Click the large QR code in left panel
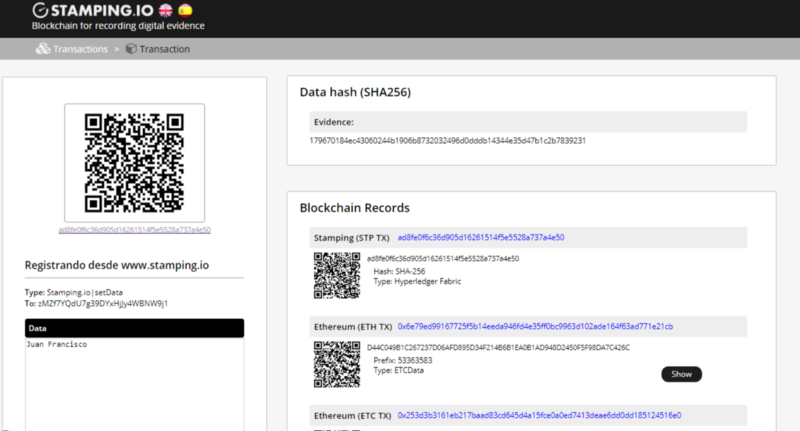This screenshot has width=800, height=431. pos(134,163)
